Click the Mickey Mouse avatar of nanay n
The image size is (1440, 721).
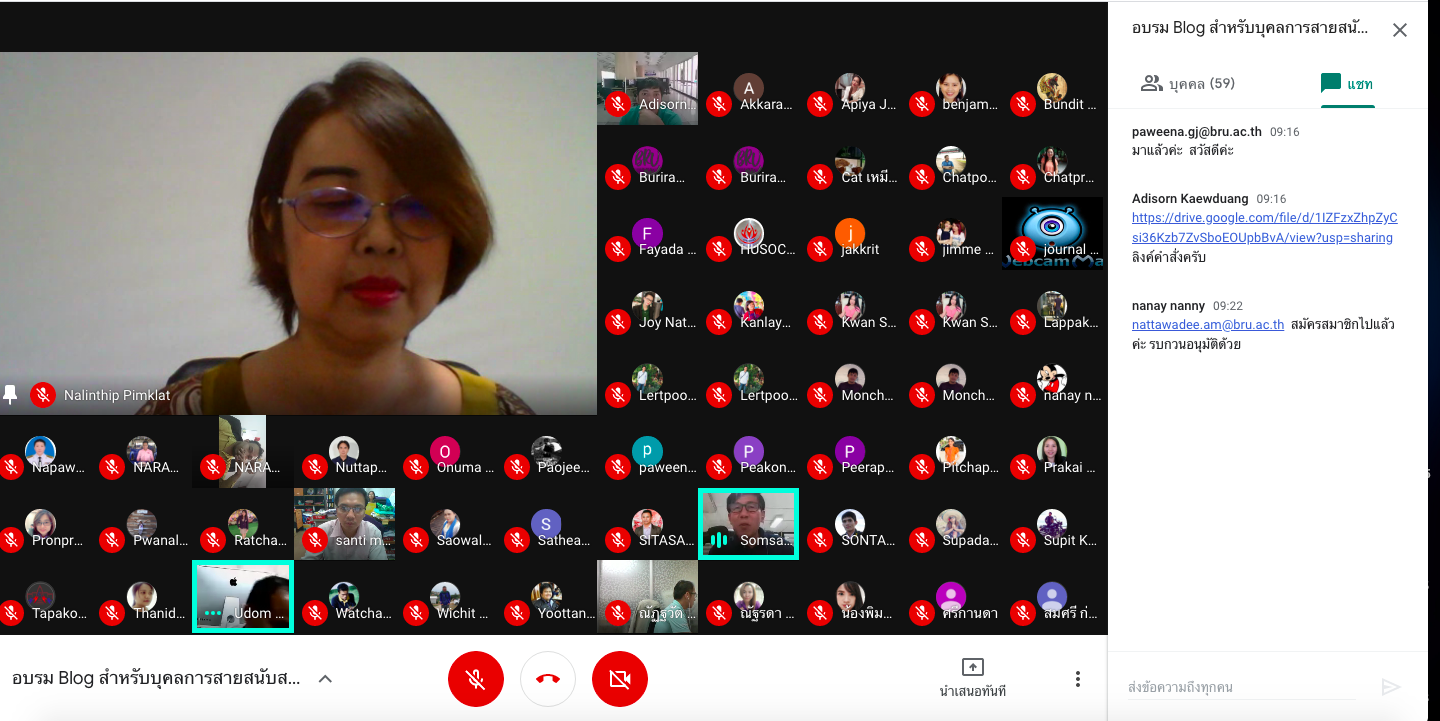pyautogui.click(x=1052, y=378)
